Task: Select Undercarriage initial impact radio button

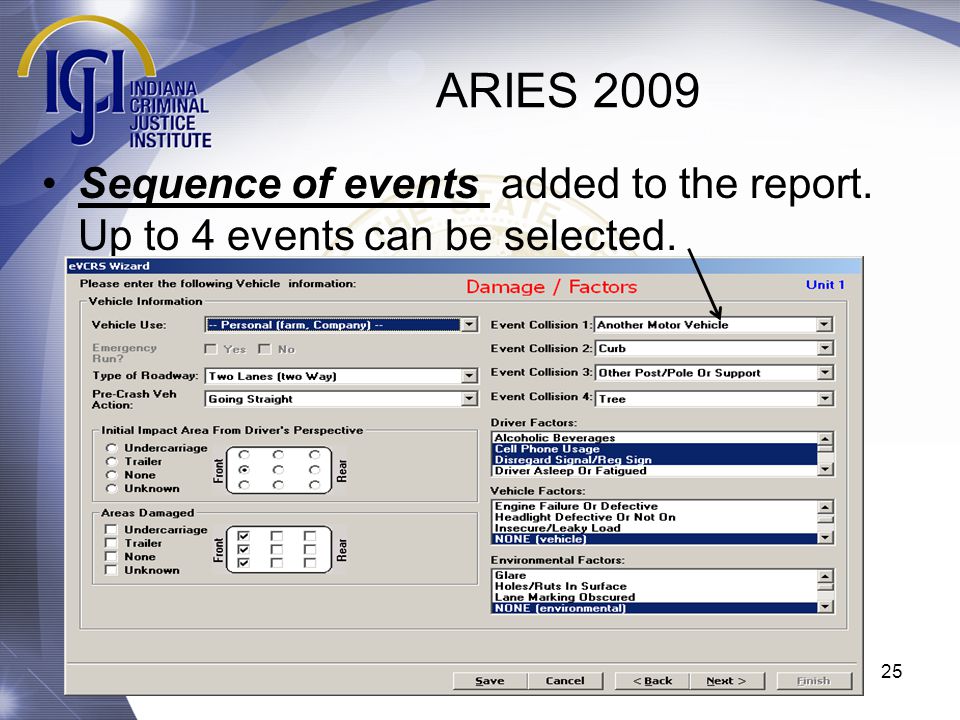Action: 111,448
